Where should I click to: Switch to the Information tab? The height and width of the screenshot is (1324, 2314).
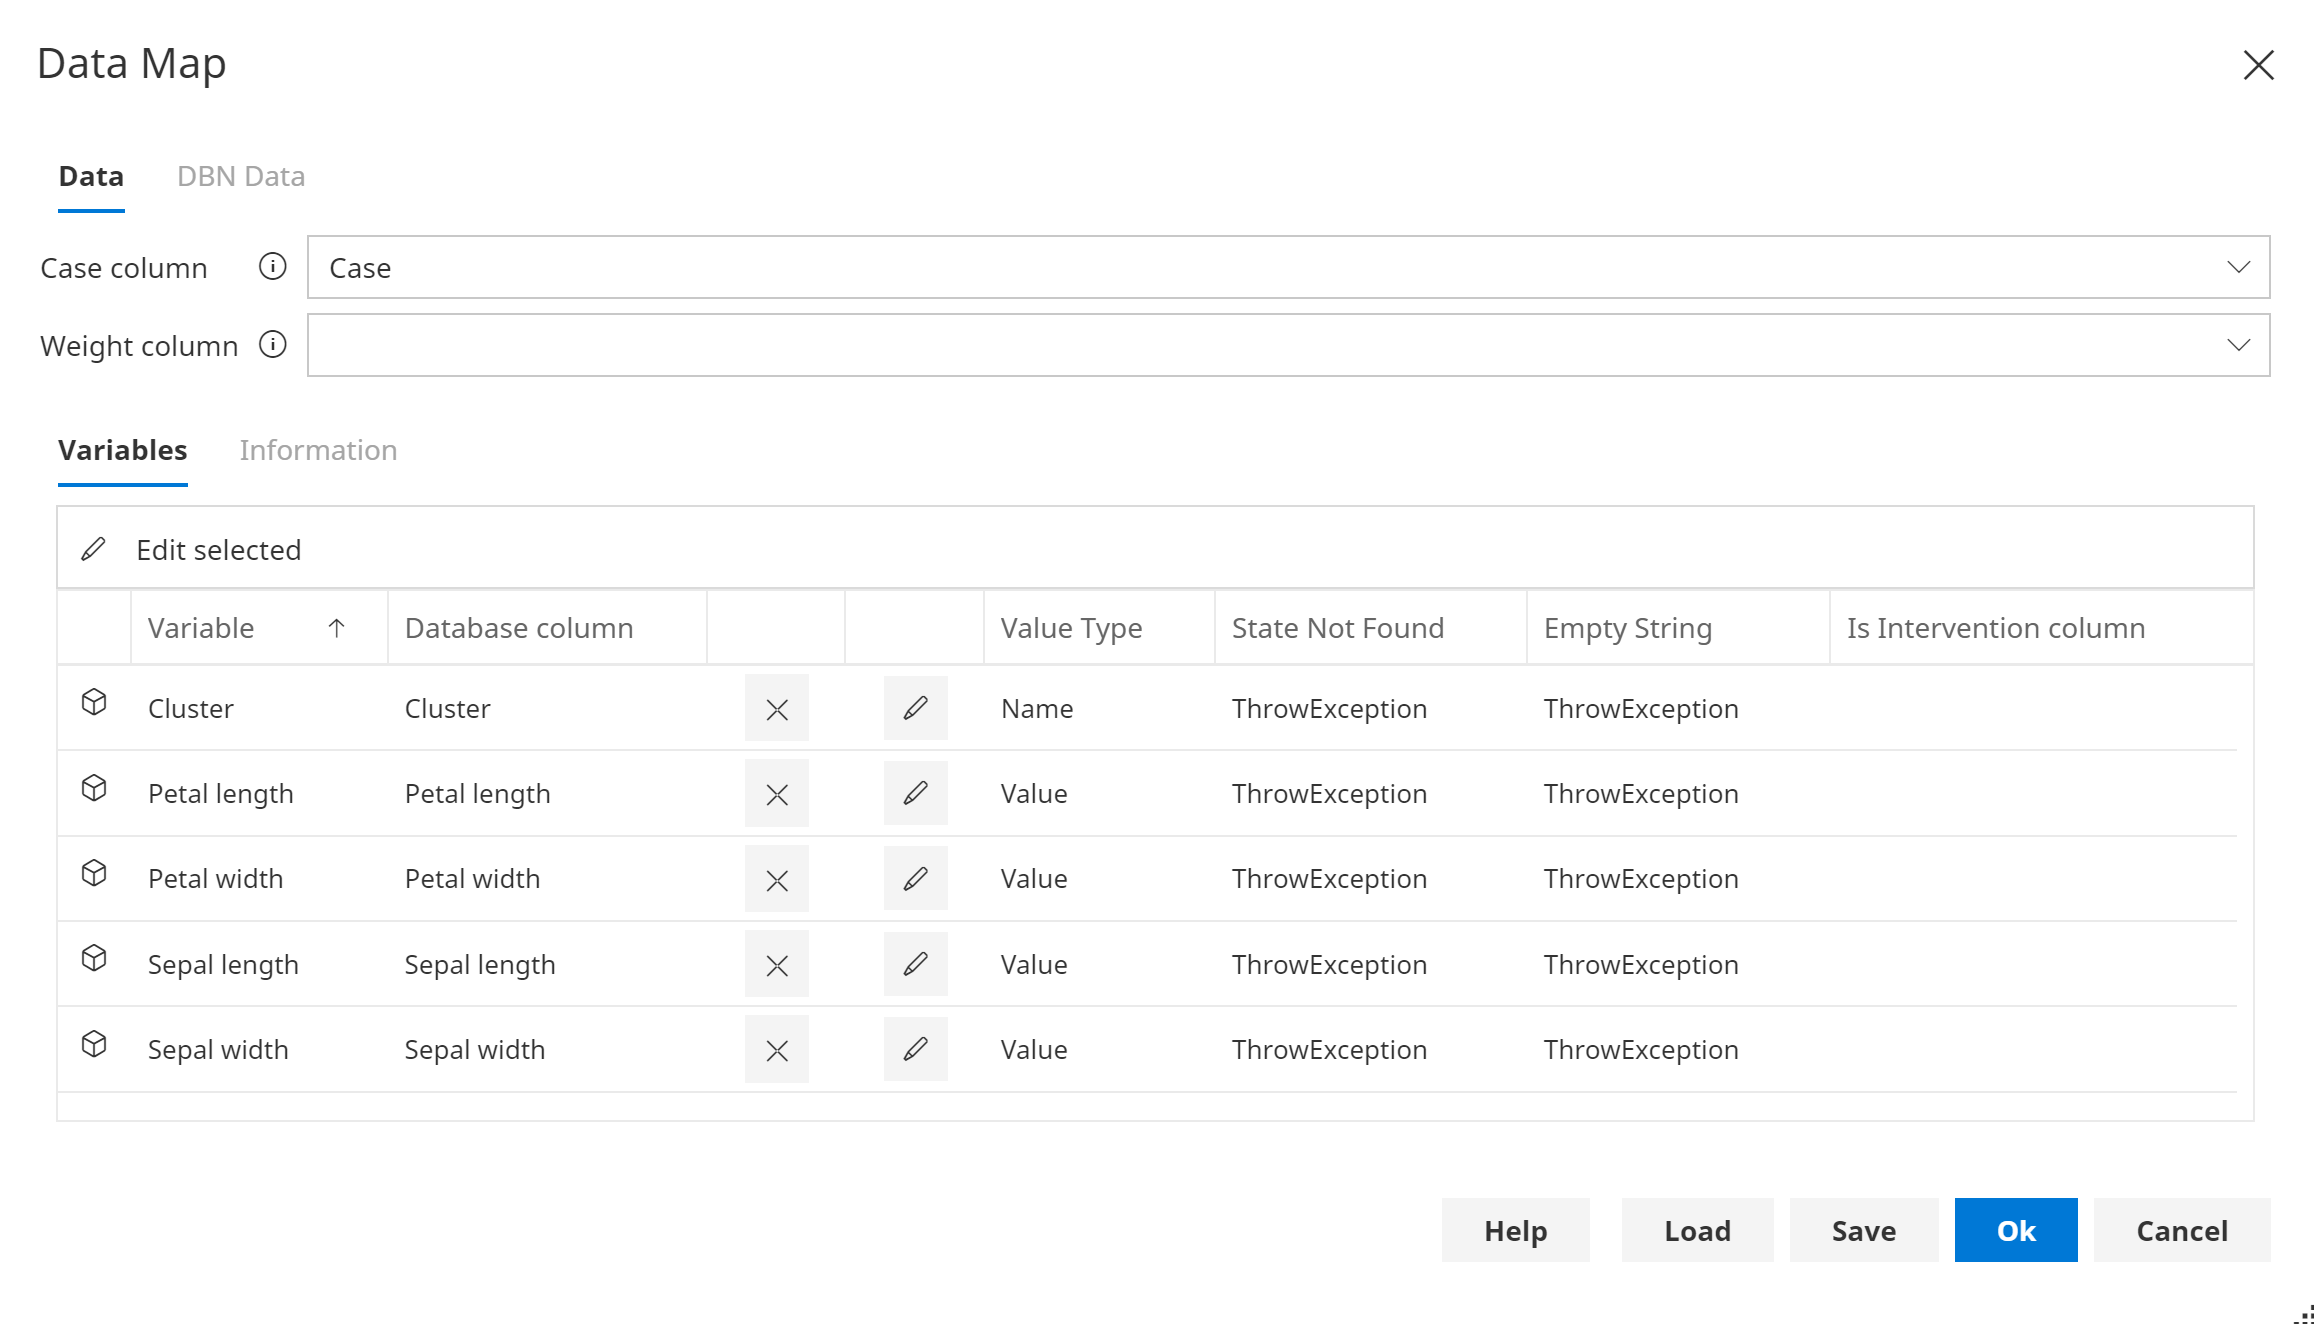[x=318, y=450]
